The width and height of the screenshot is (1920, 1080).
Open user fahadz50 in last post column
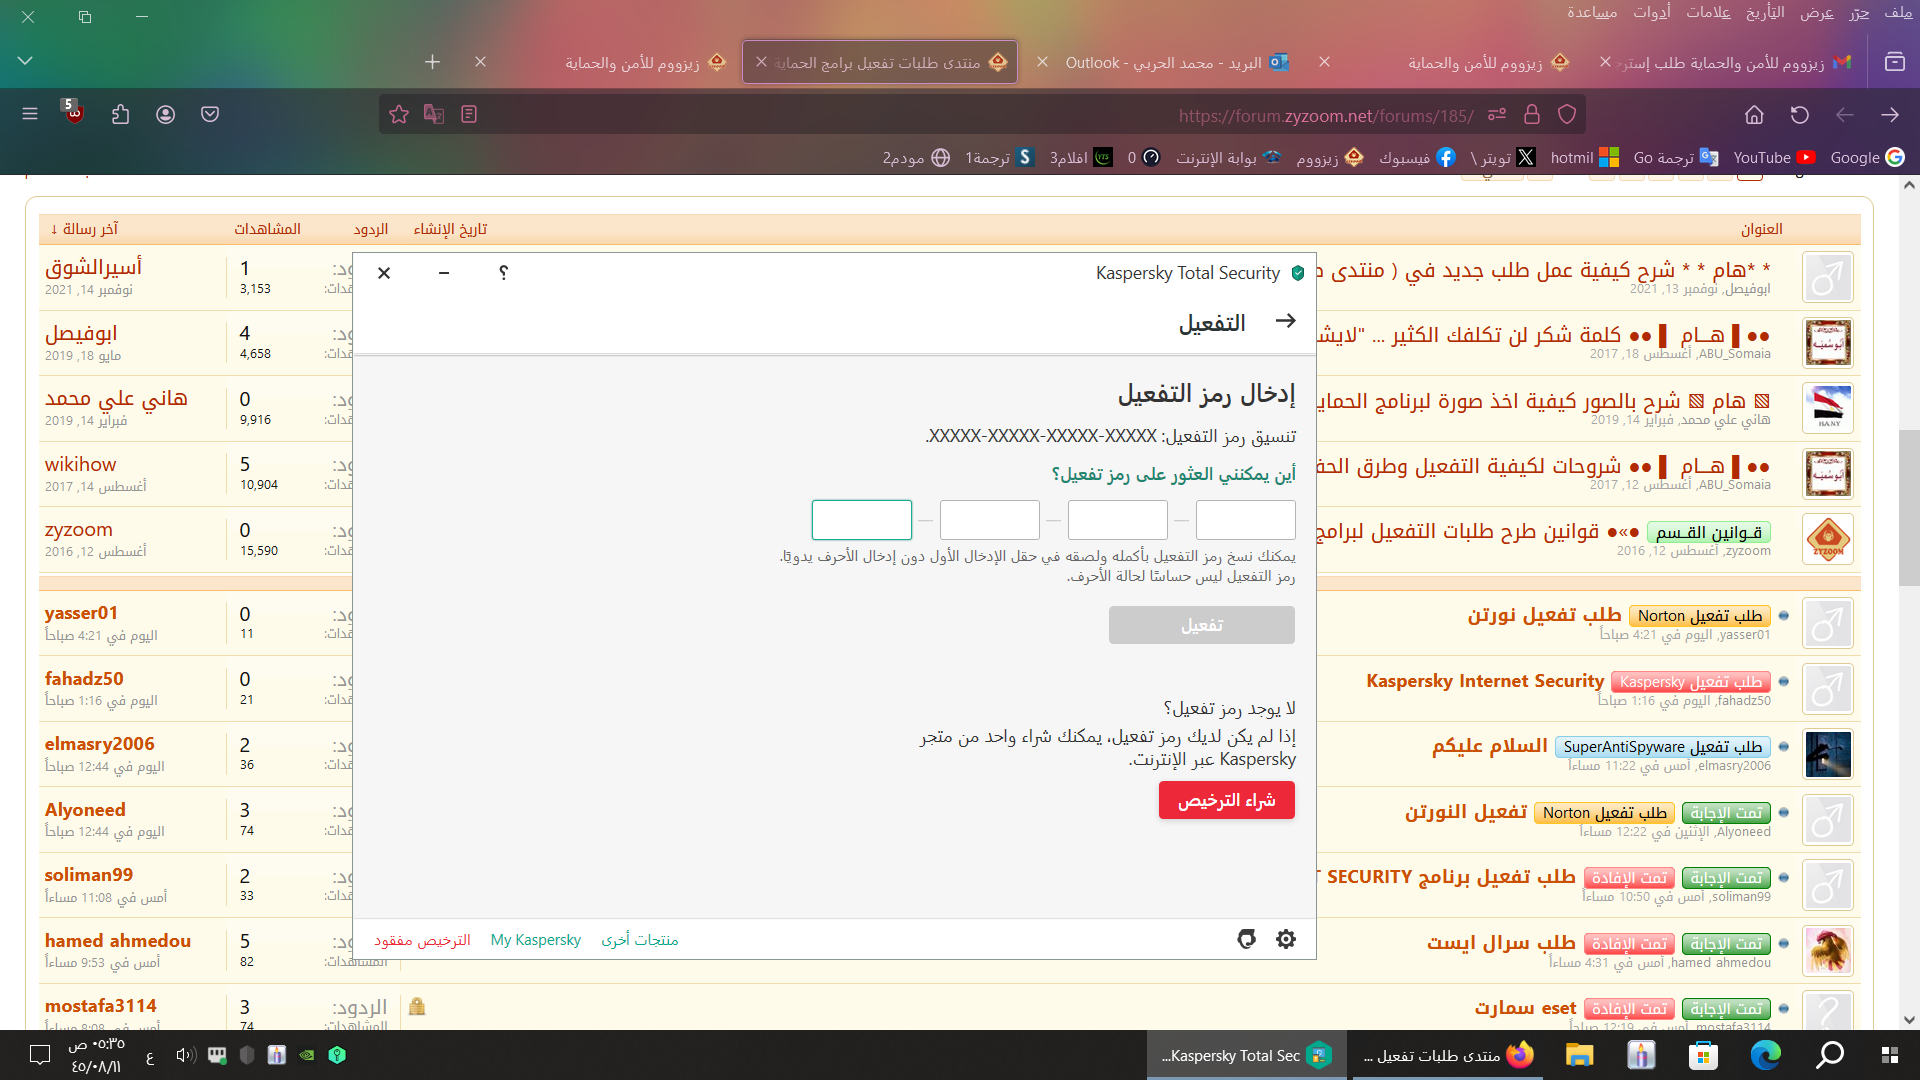(84, 678)
